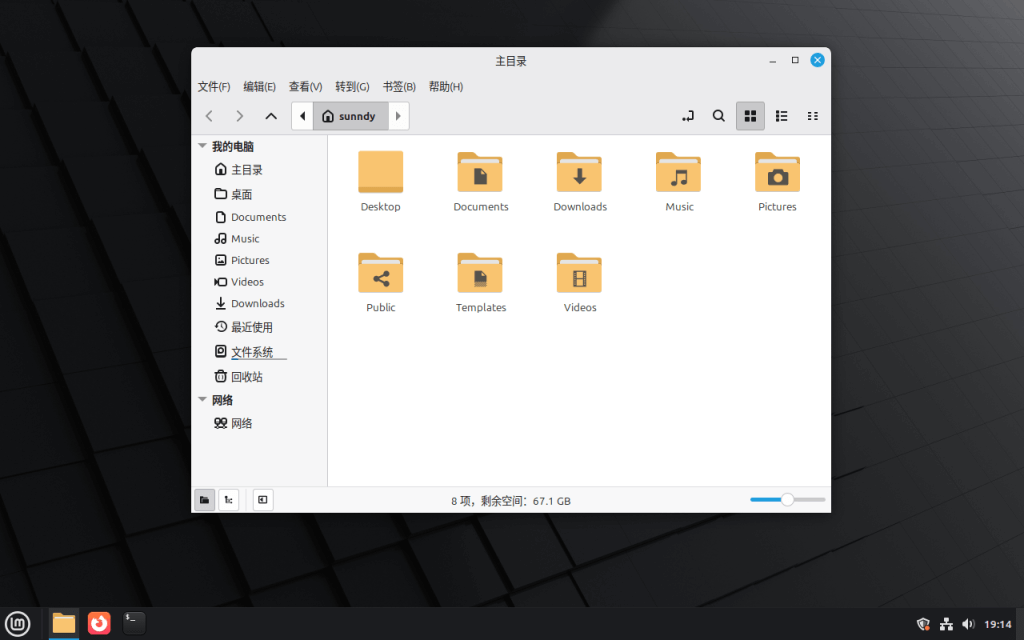Select the Music folder icon

[679, 172]
